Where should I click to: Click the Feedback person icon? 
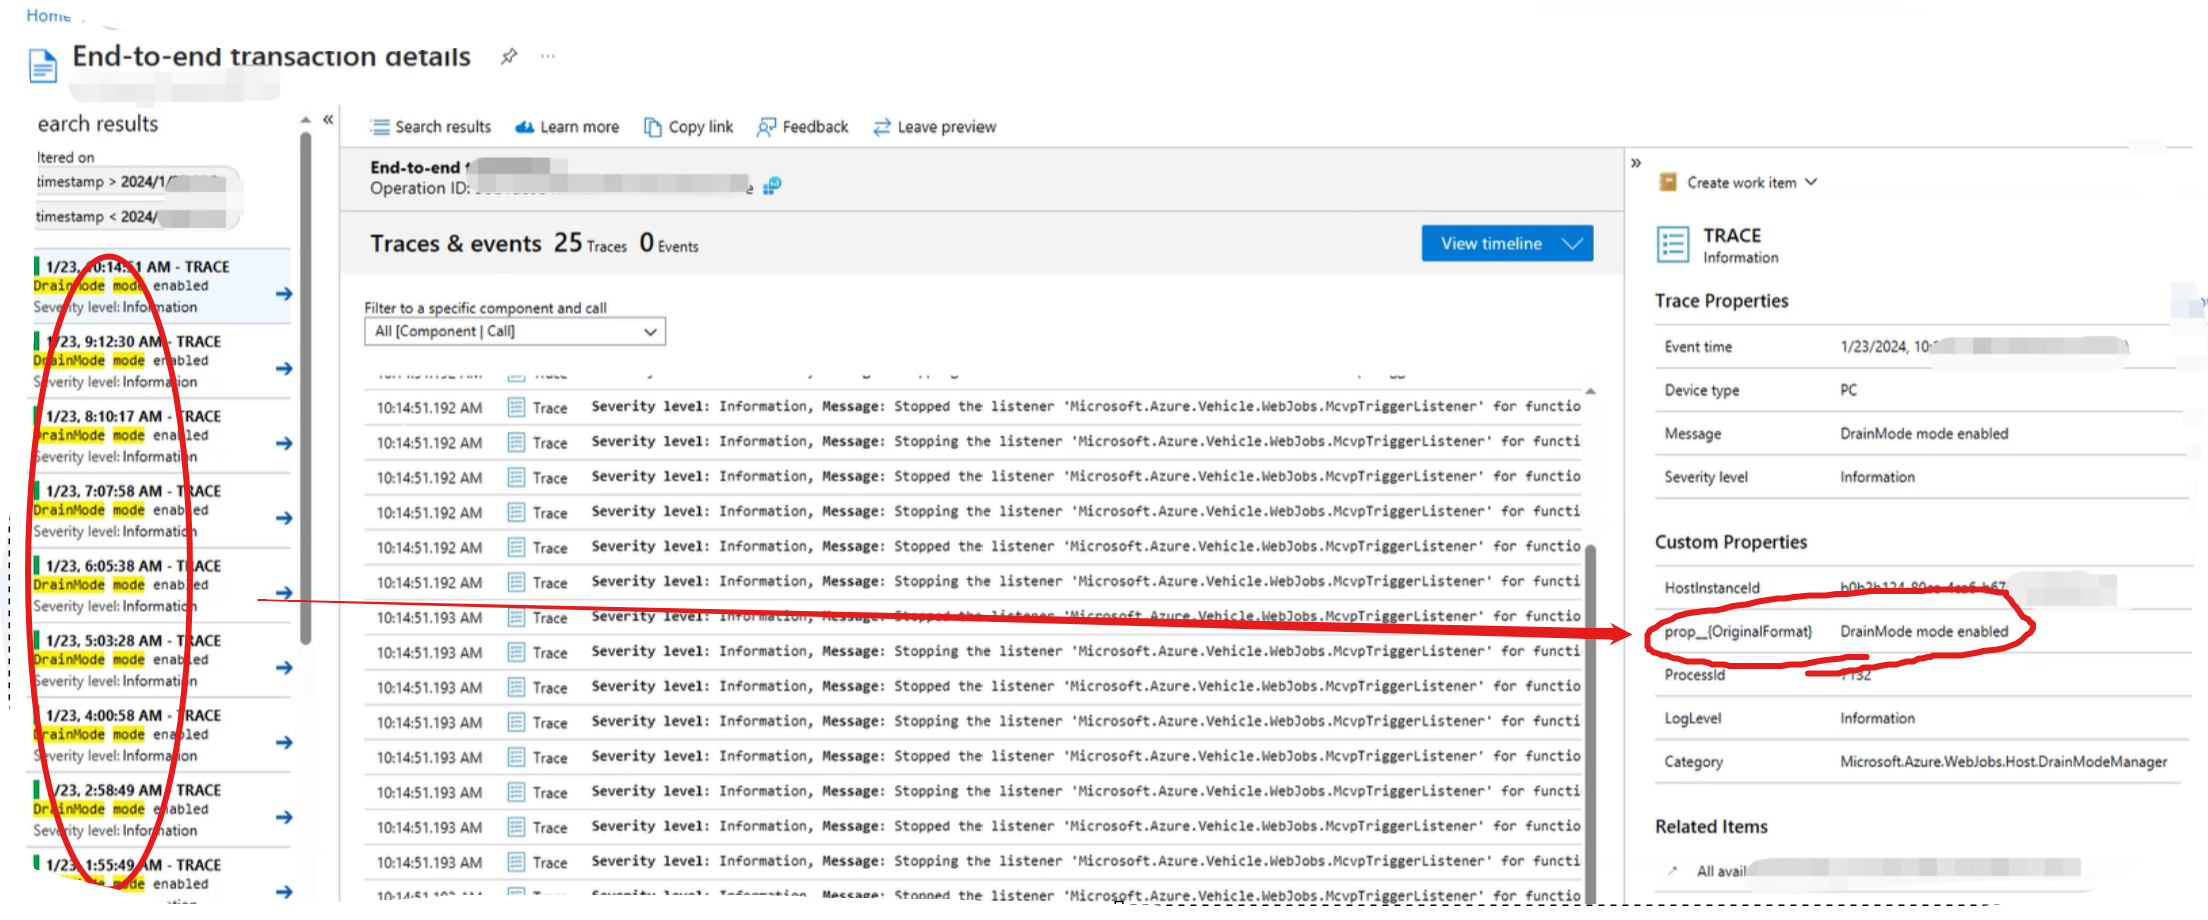766,127
